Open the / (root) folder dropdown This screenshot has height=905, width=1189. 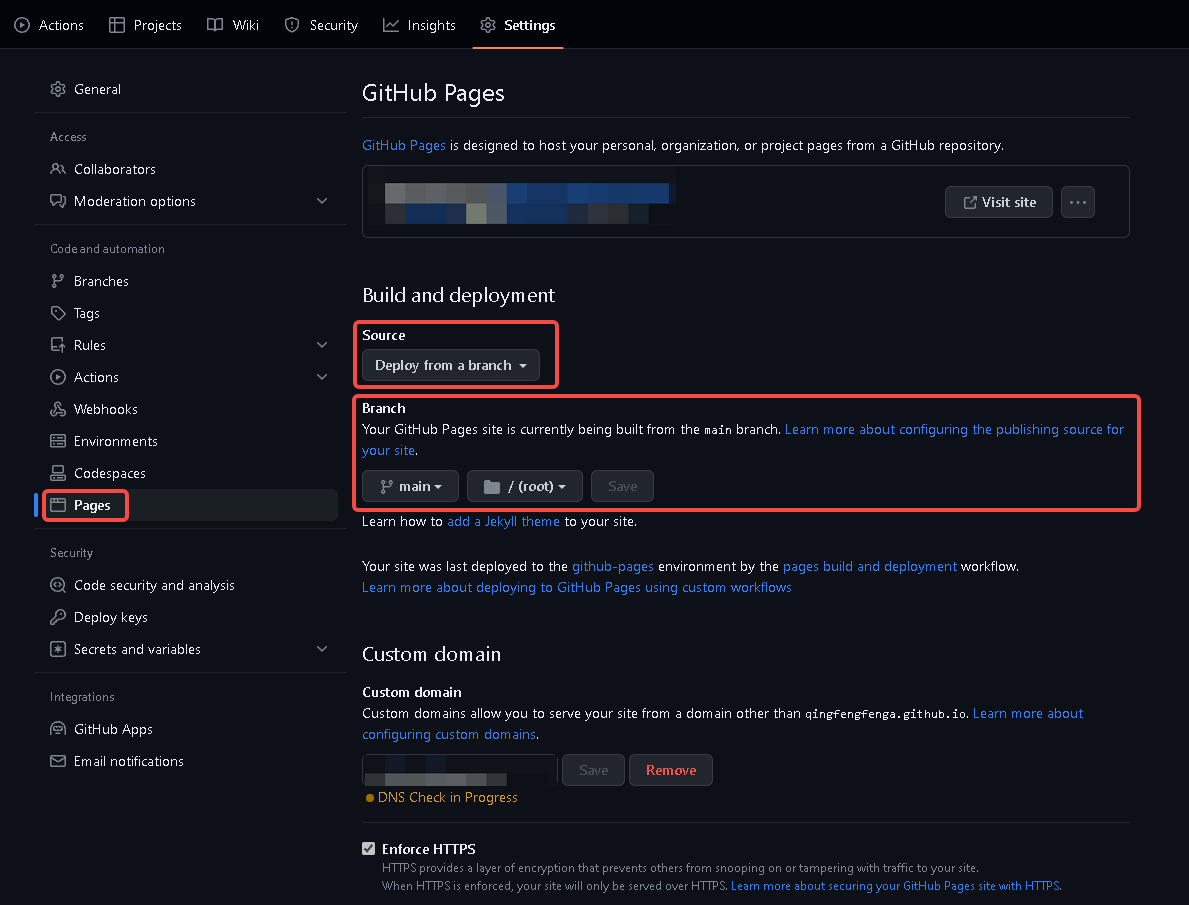[x=524, y=486]
